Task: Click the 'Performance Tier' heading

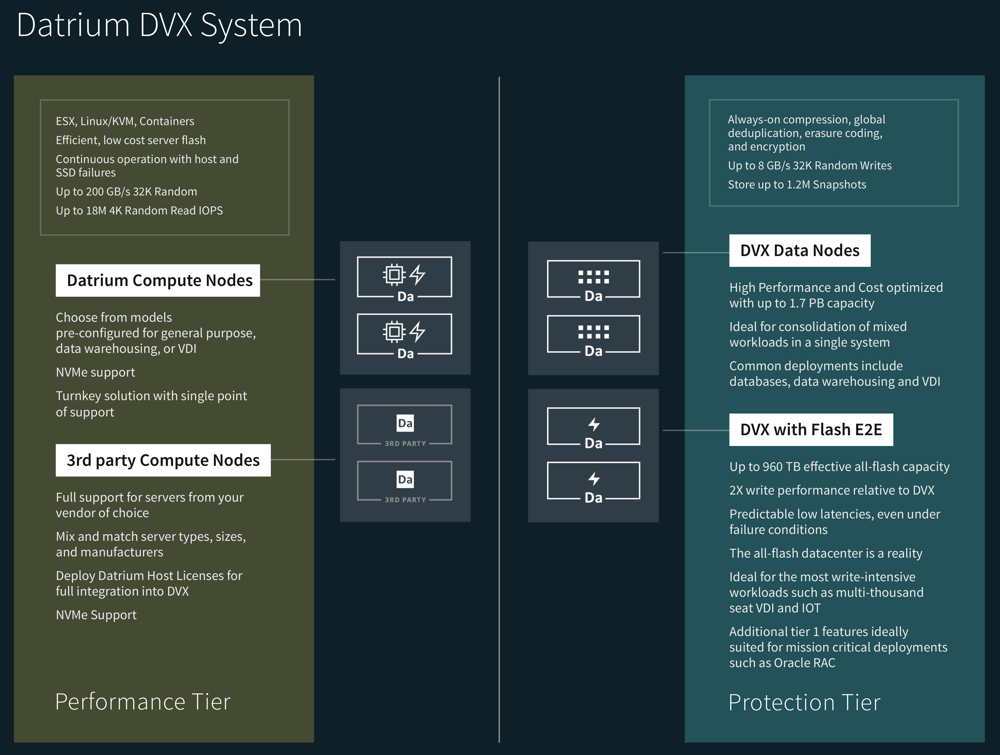Action: point(143,701)
